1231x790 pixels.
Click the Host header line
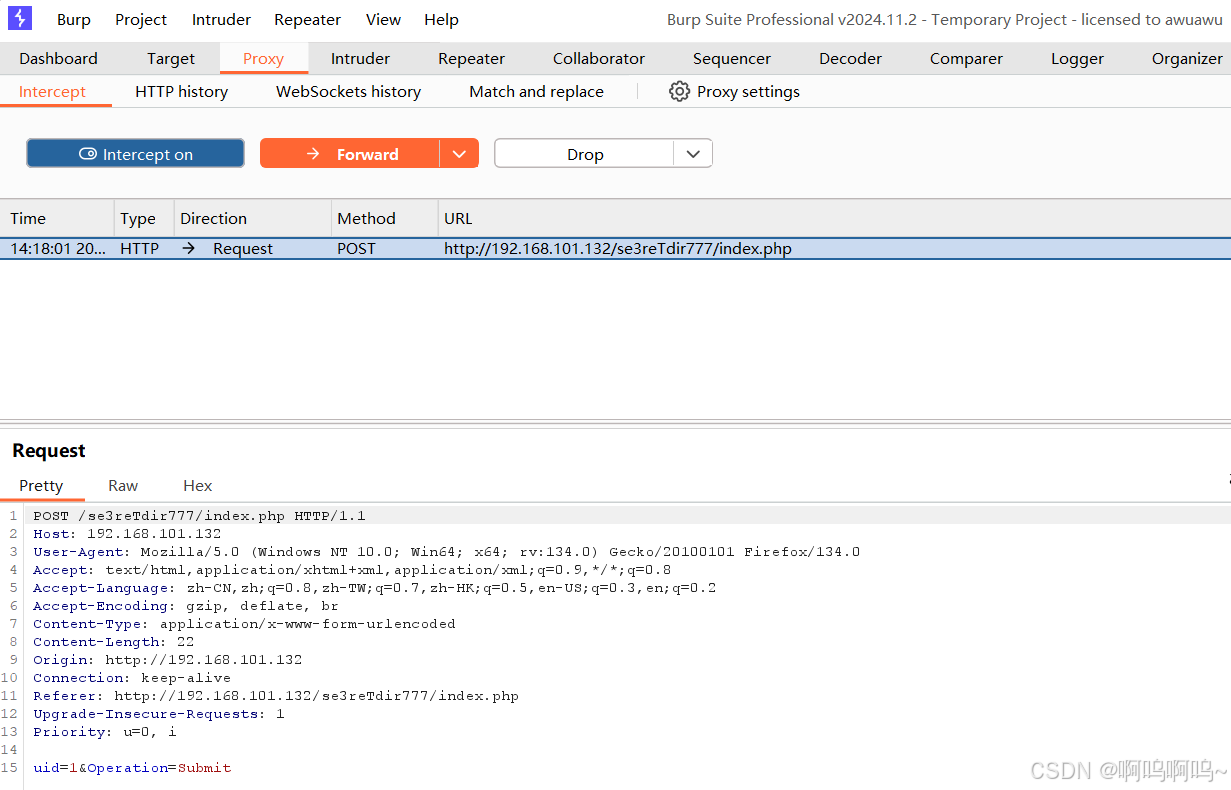tap(127, 534)
